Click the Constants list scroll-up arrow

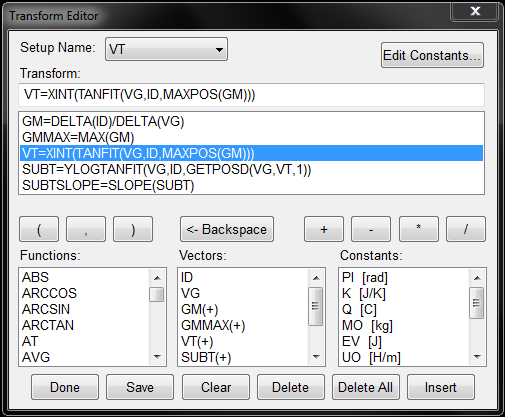click(477, 278)
